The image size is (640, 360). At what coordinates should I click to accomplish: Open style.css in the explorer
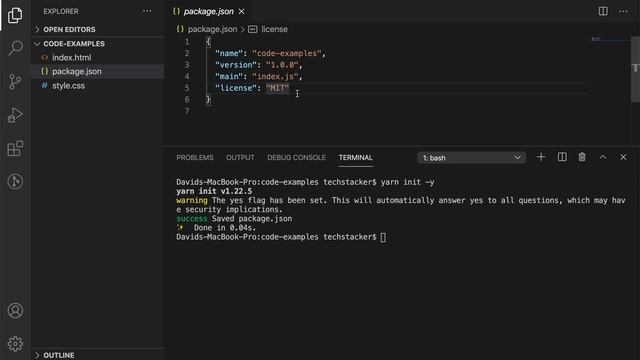tap(98, 86)
